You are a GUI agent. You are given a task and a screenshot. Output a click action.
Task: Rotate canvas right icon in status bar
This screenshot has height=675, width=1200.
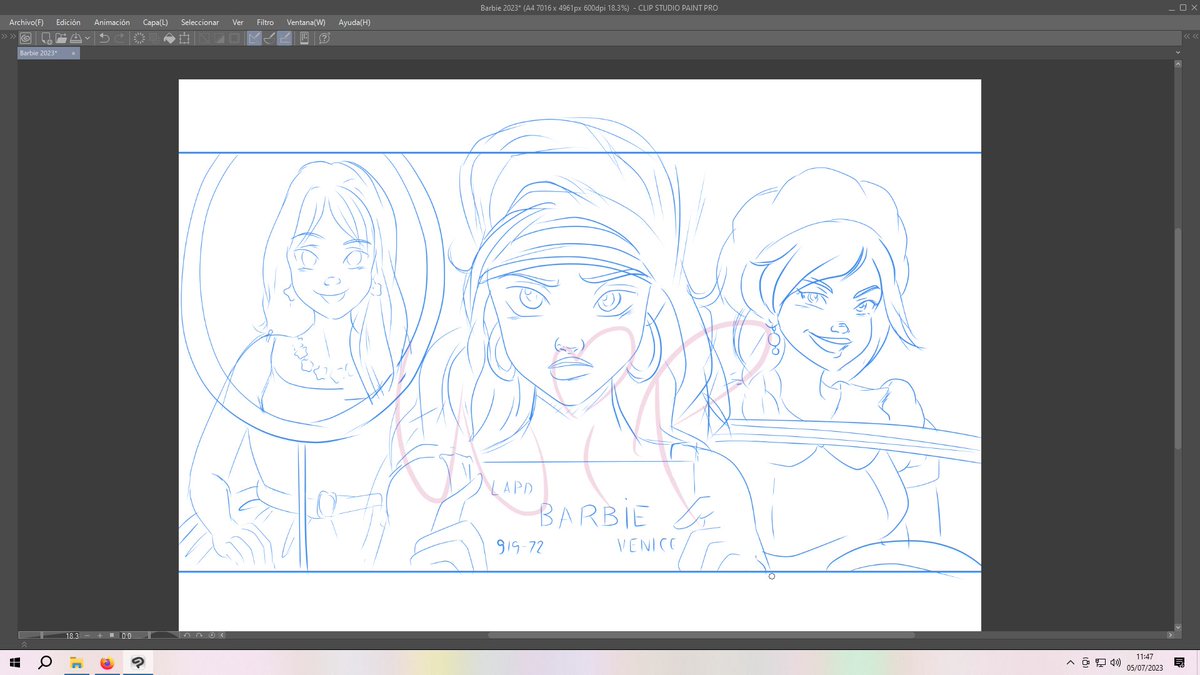199,635
